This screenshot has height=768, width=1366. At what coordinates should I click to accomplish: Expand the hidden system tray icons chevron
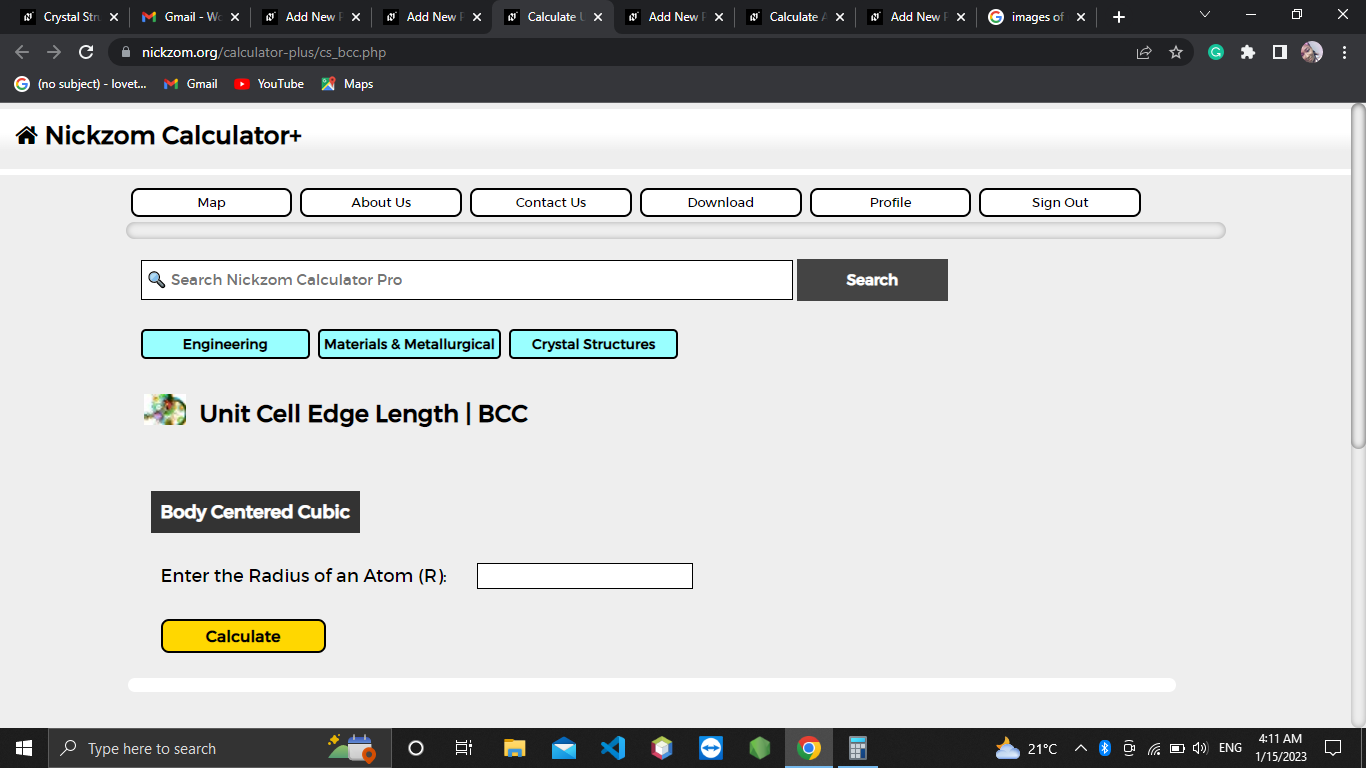pyautogui.click(x=1081, y=748)
